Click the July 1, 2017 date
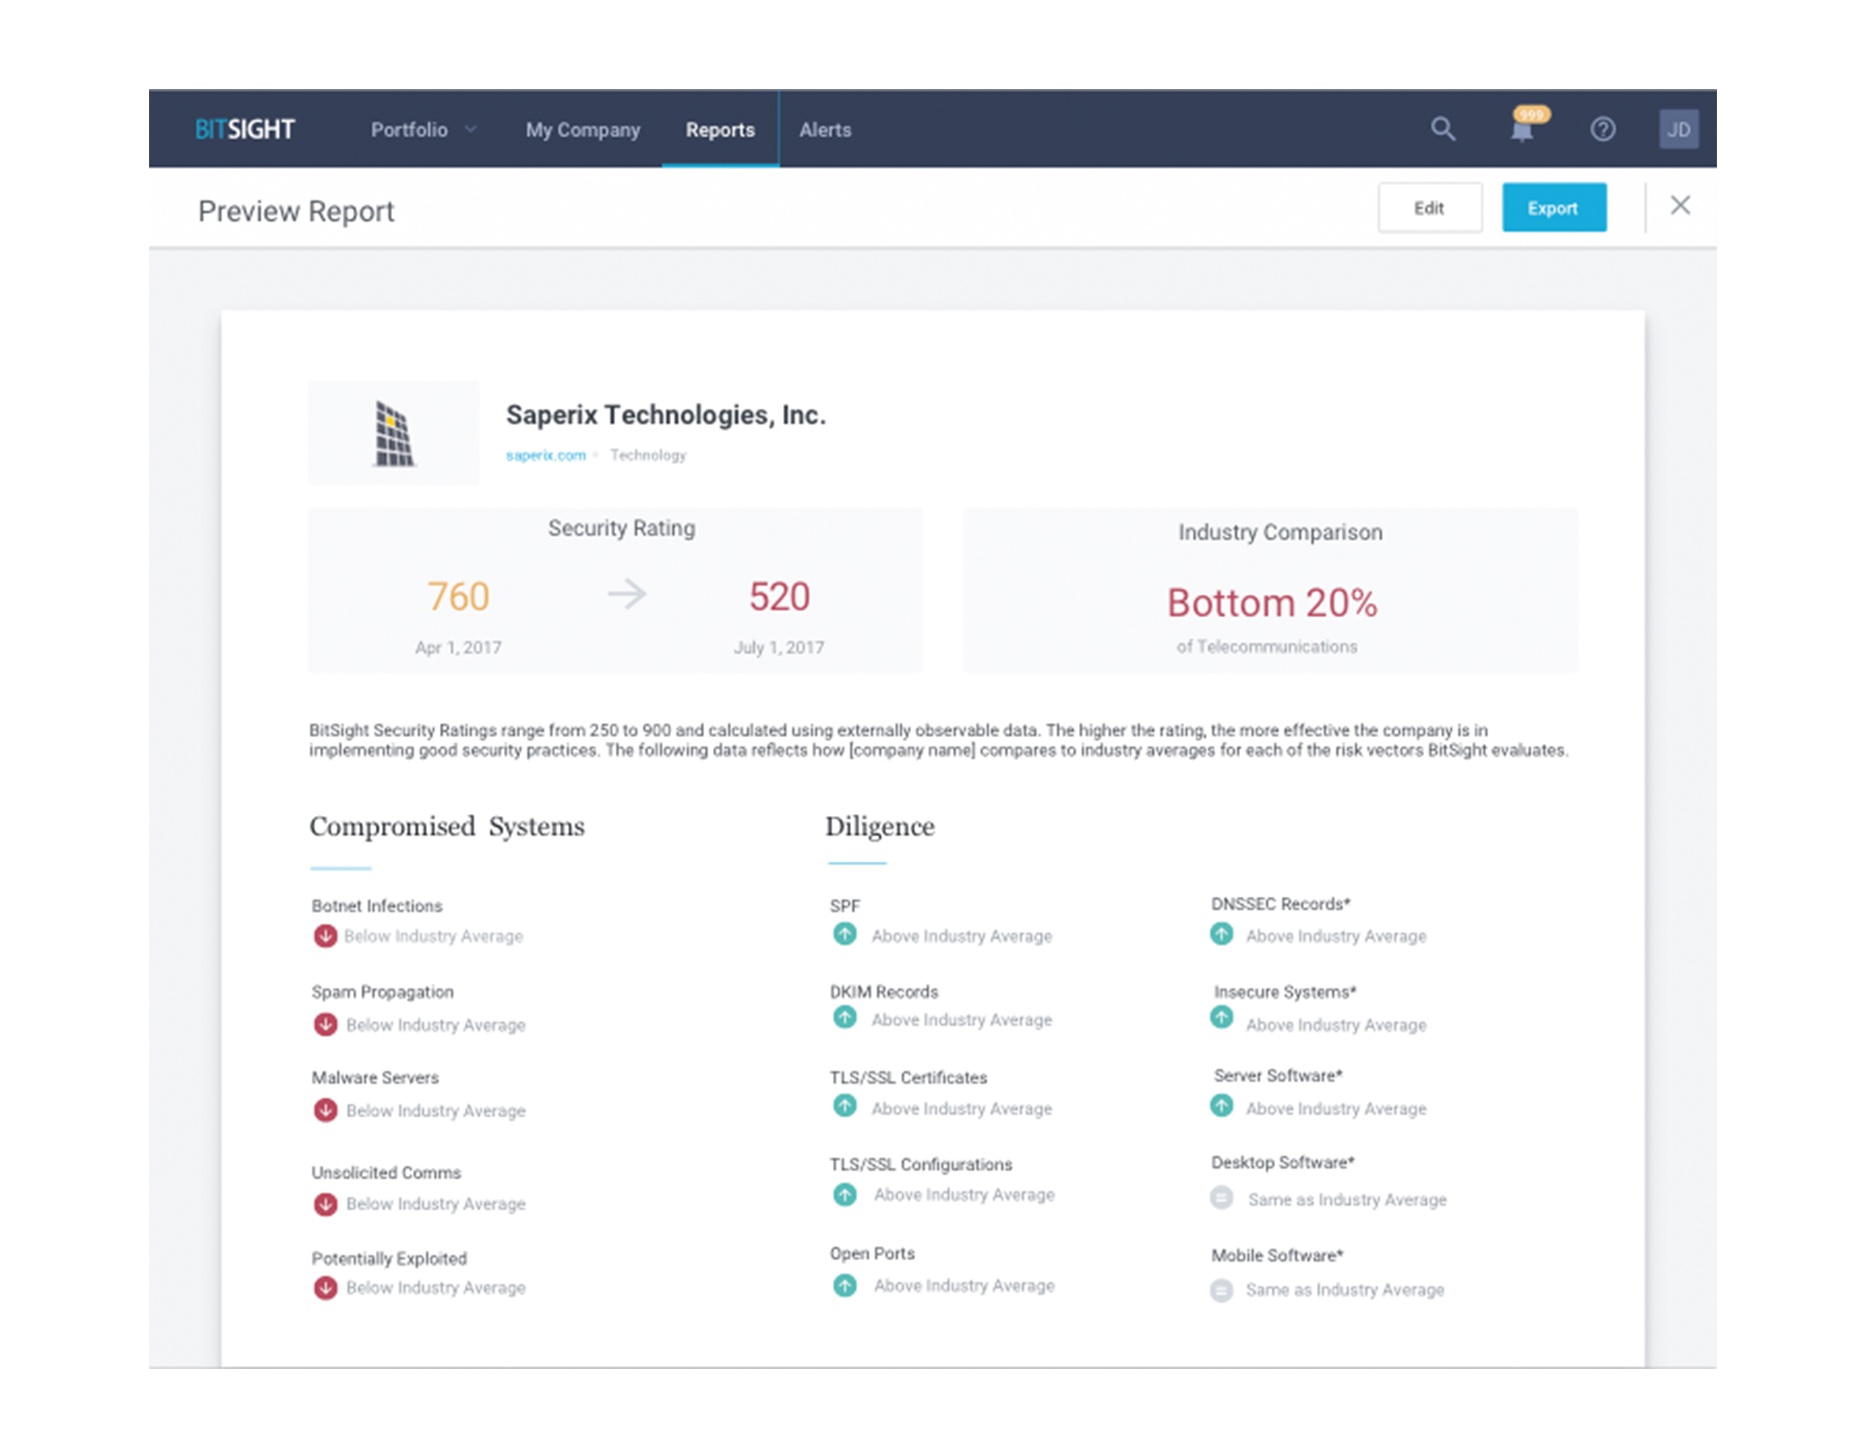The height and width of the screenshot is (1449, 1866). 779,648
